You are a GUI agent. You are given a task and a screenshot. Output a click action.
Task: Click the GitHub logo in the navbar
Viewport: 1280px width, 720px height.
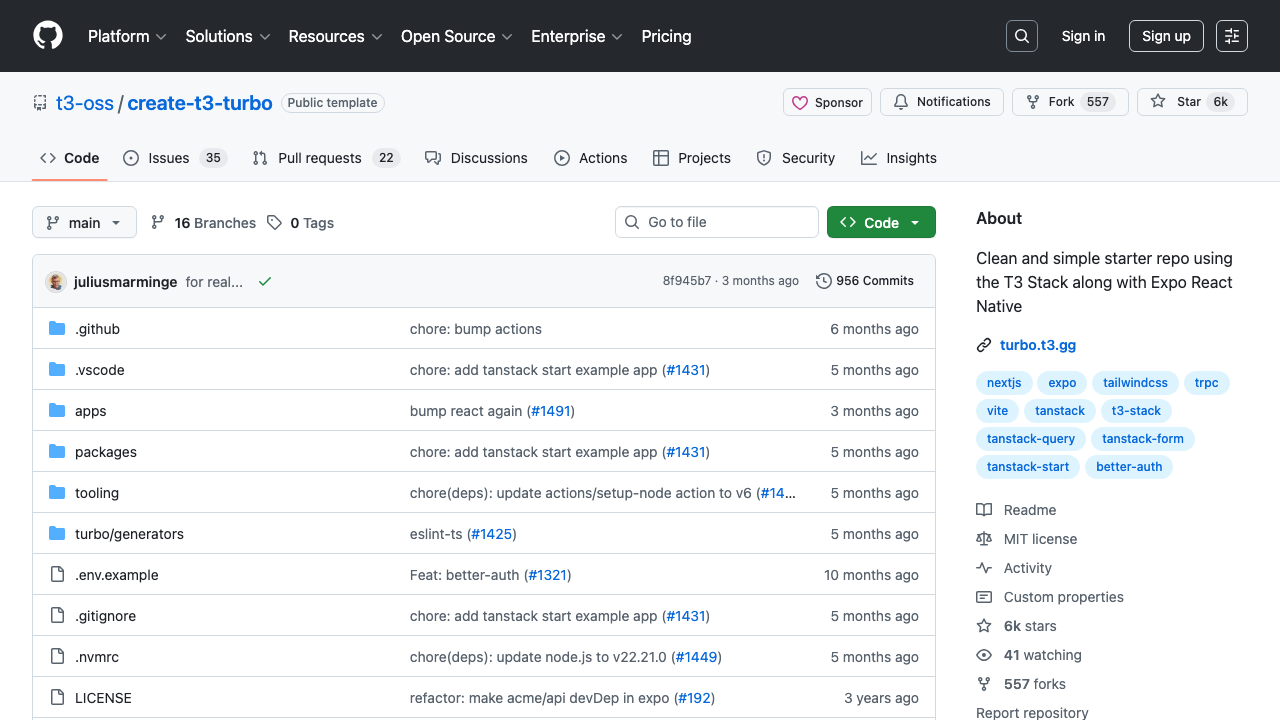pos(47,36)
